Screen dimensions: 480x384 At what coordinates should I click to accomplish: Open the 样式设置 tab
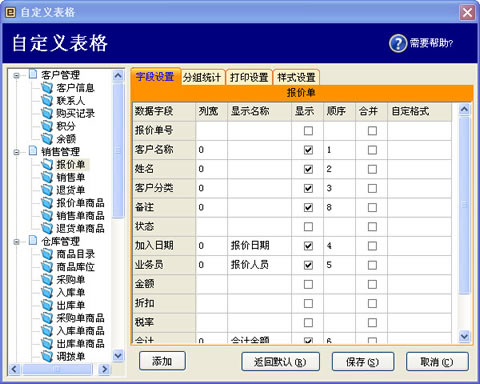pyautogui.click(x=296, y=78)
